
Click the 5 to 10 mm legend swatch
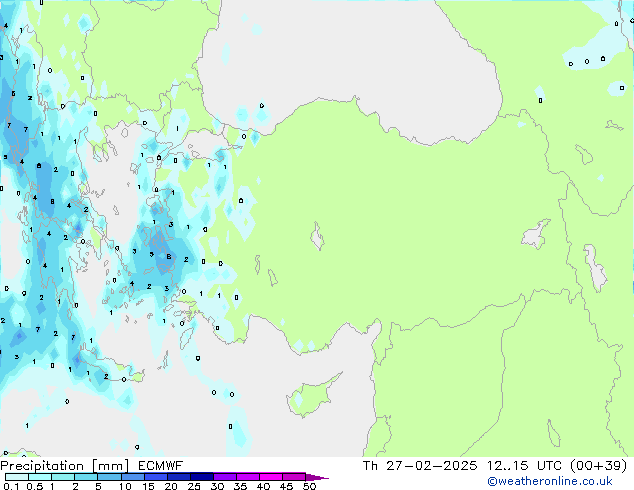(109, 477)
